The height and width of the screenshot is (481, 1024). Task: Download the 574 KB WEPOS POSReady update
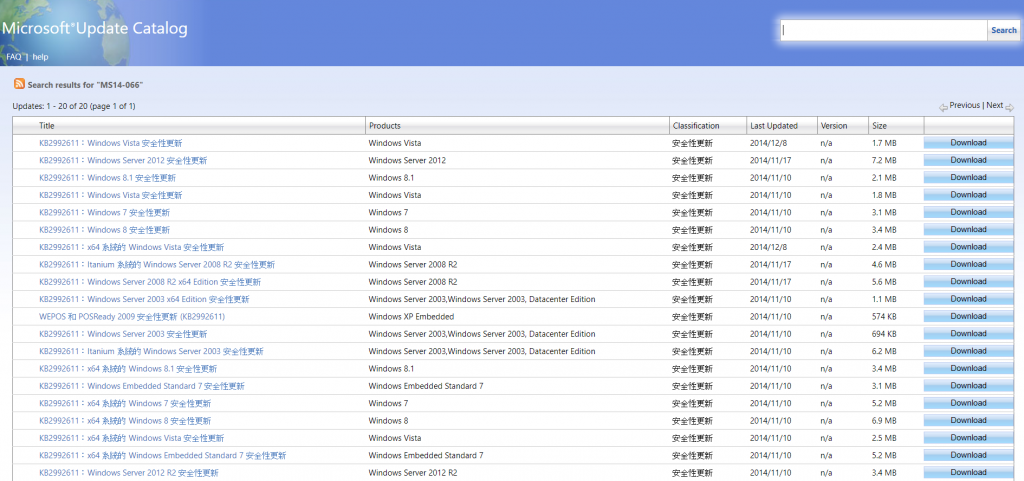point(968,317)
